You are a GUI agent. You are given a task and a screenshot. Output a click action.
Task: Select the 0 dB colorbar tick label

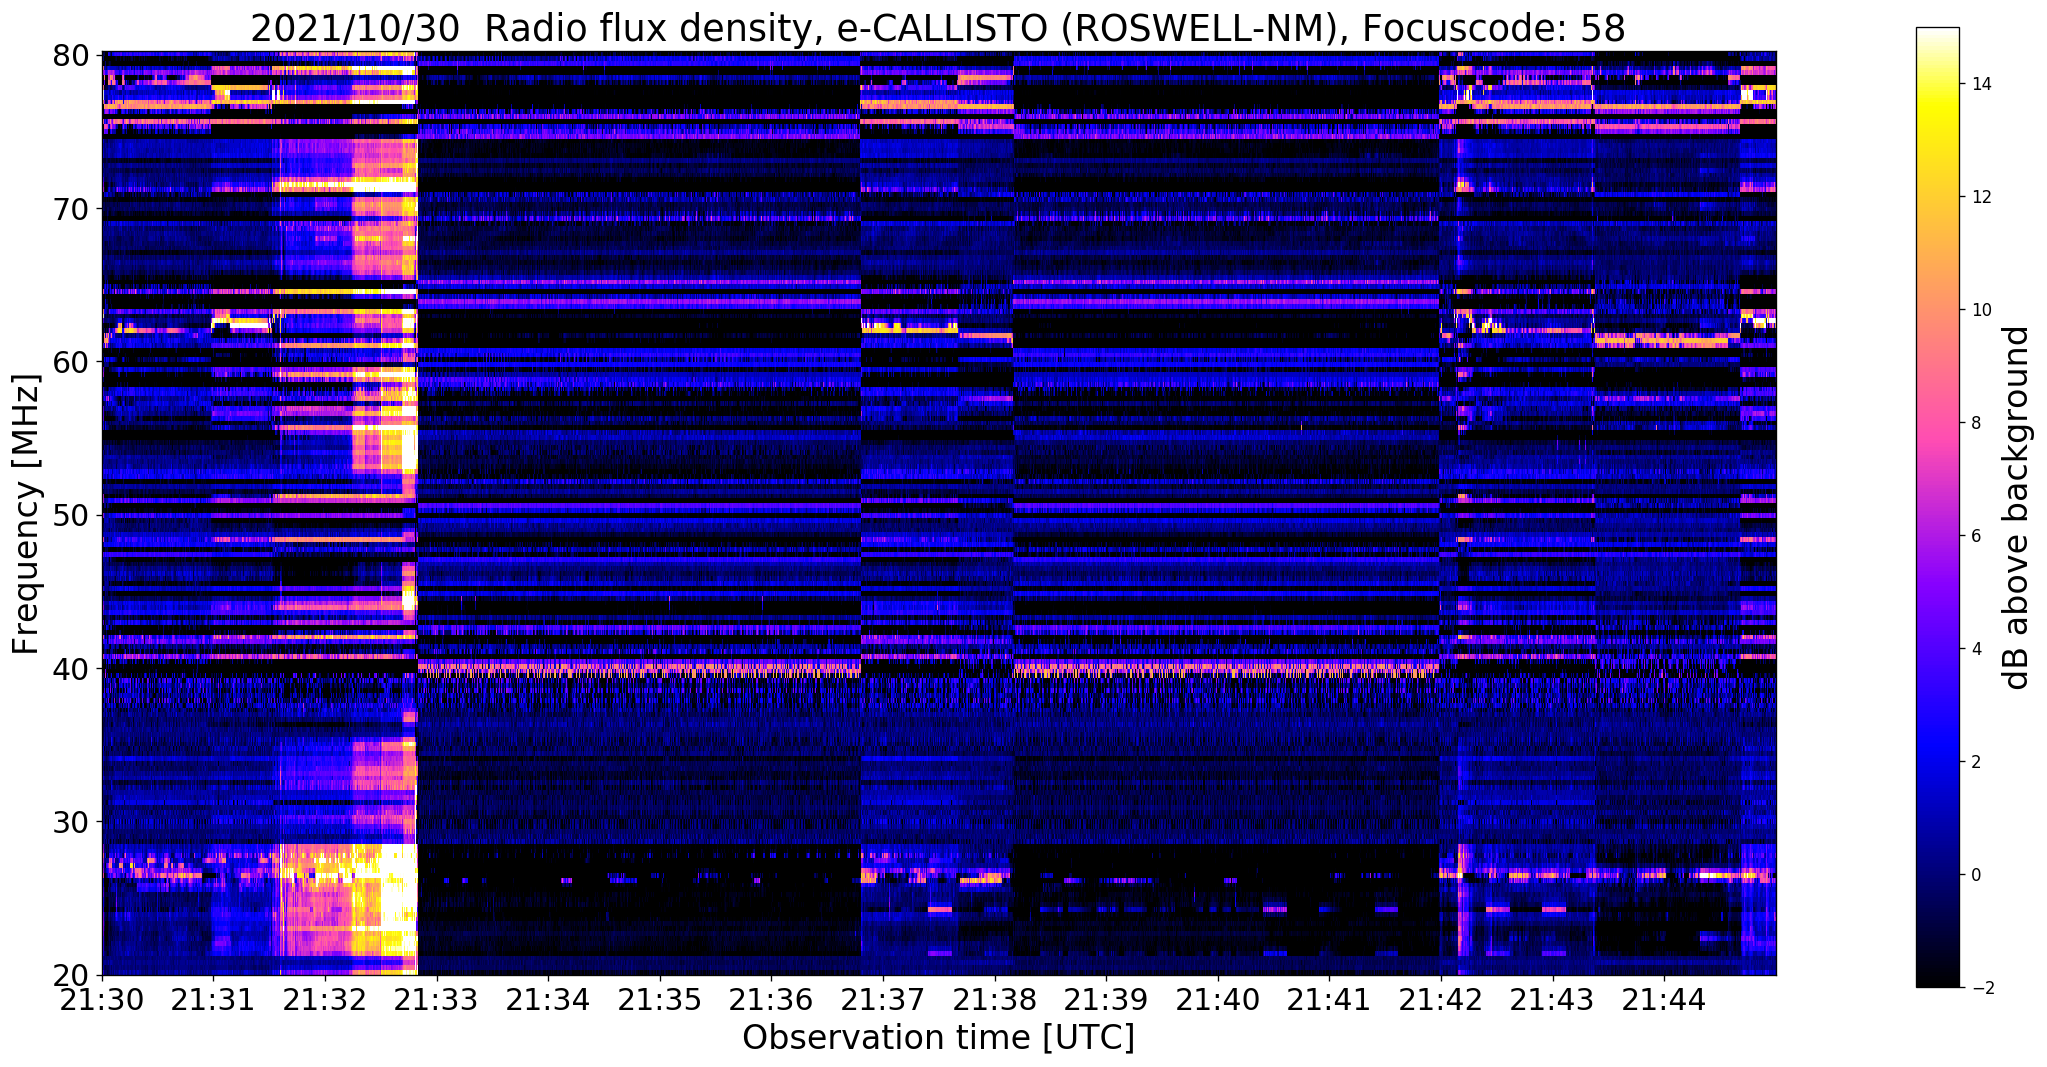1976,875
